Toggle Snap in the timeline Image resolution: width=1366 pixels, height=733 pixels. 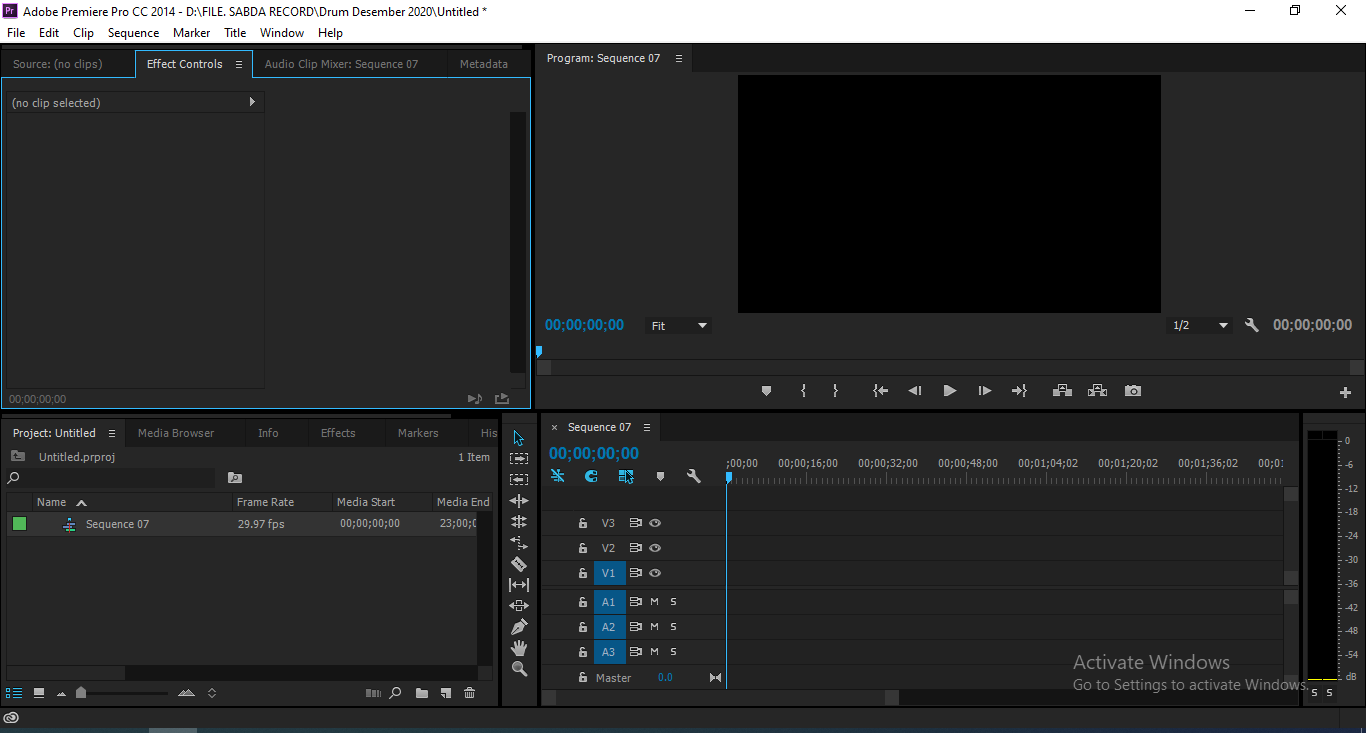(591, 477)
